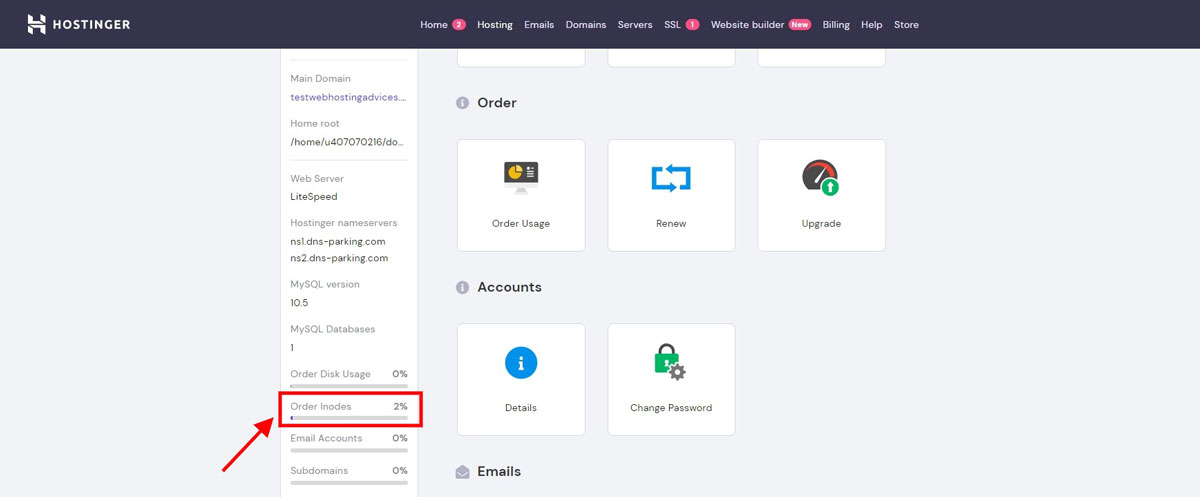Click the Hostinger nameservers label
1200x497 pixels.
[344, 223]
